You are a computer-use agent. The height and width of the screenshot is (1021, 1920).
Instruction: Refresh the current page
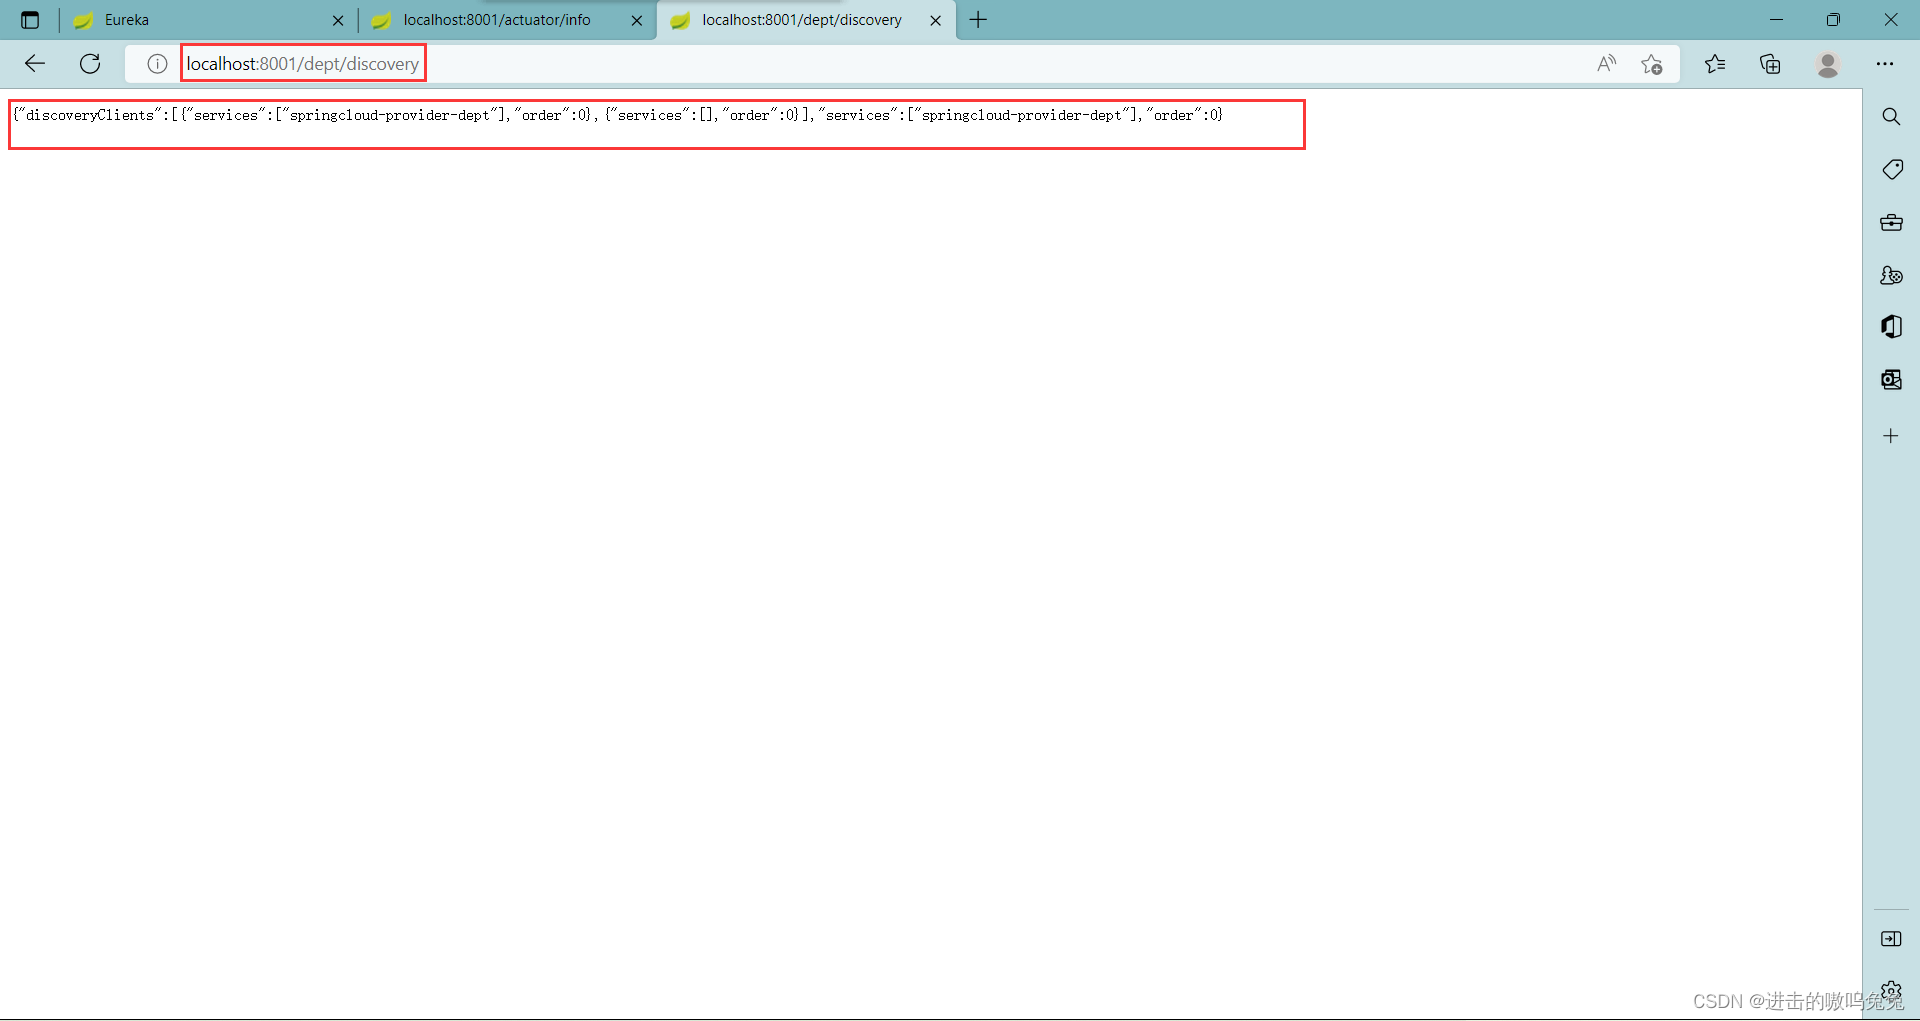90,64
